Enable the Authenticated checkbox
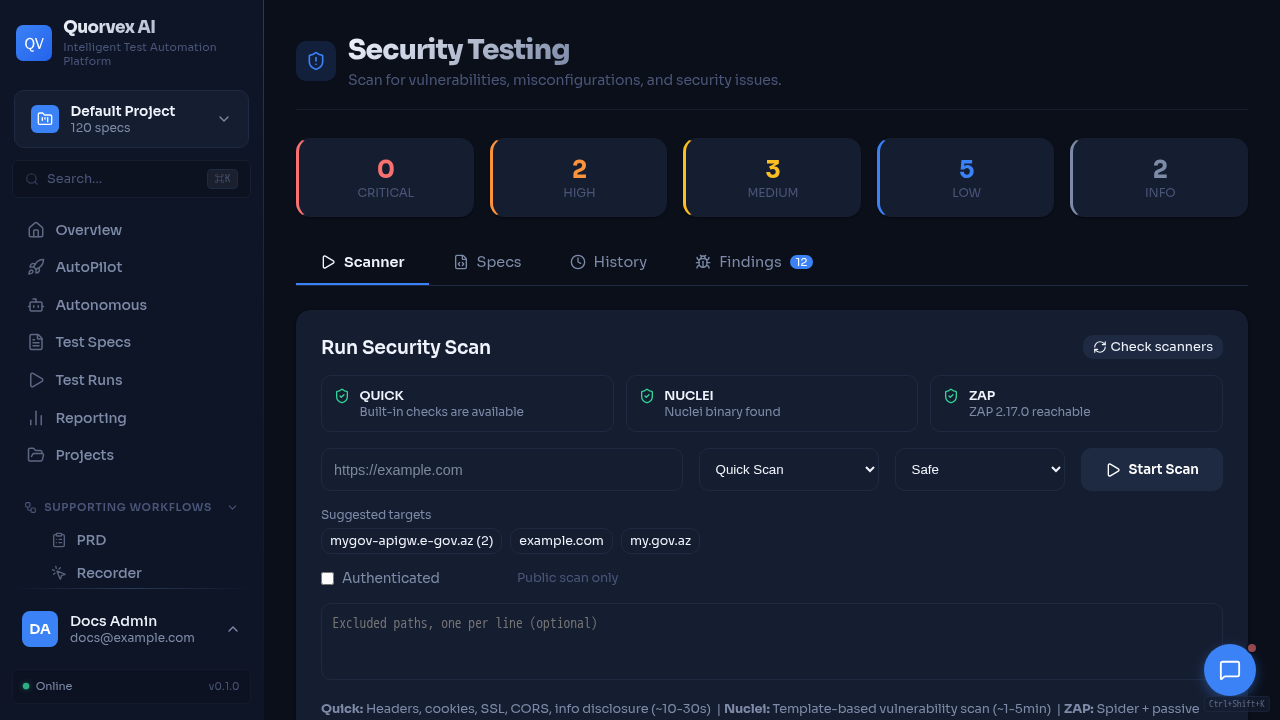The image size is (1280, 720). [327, 578]
